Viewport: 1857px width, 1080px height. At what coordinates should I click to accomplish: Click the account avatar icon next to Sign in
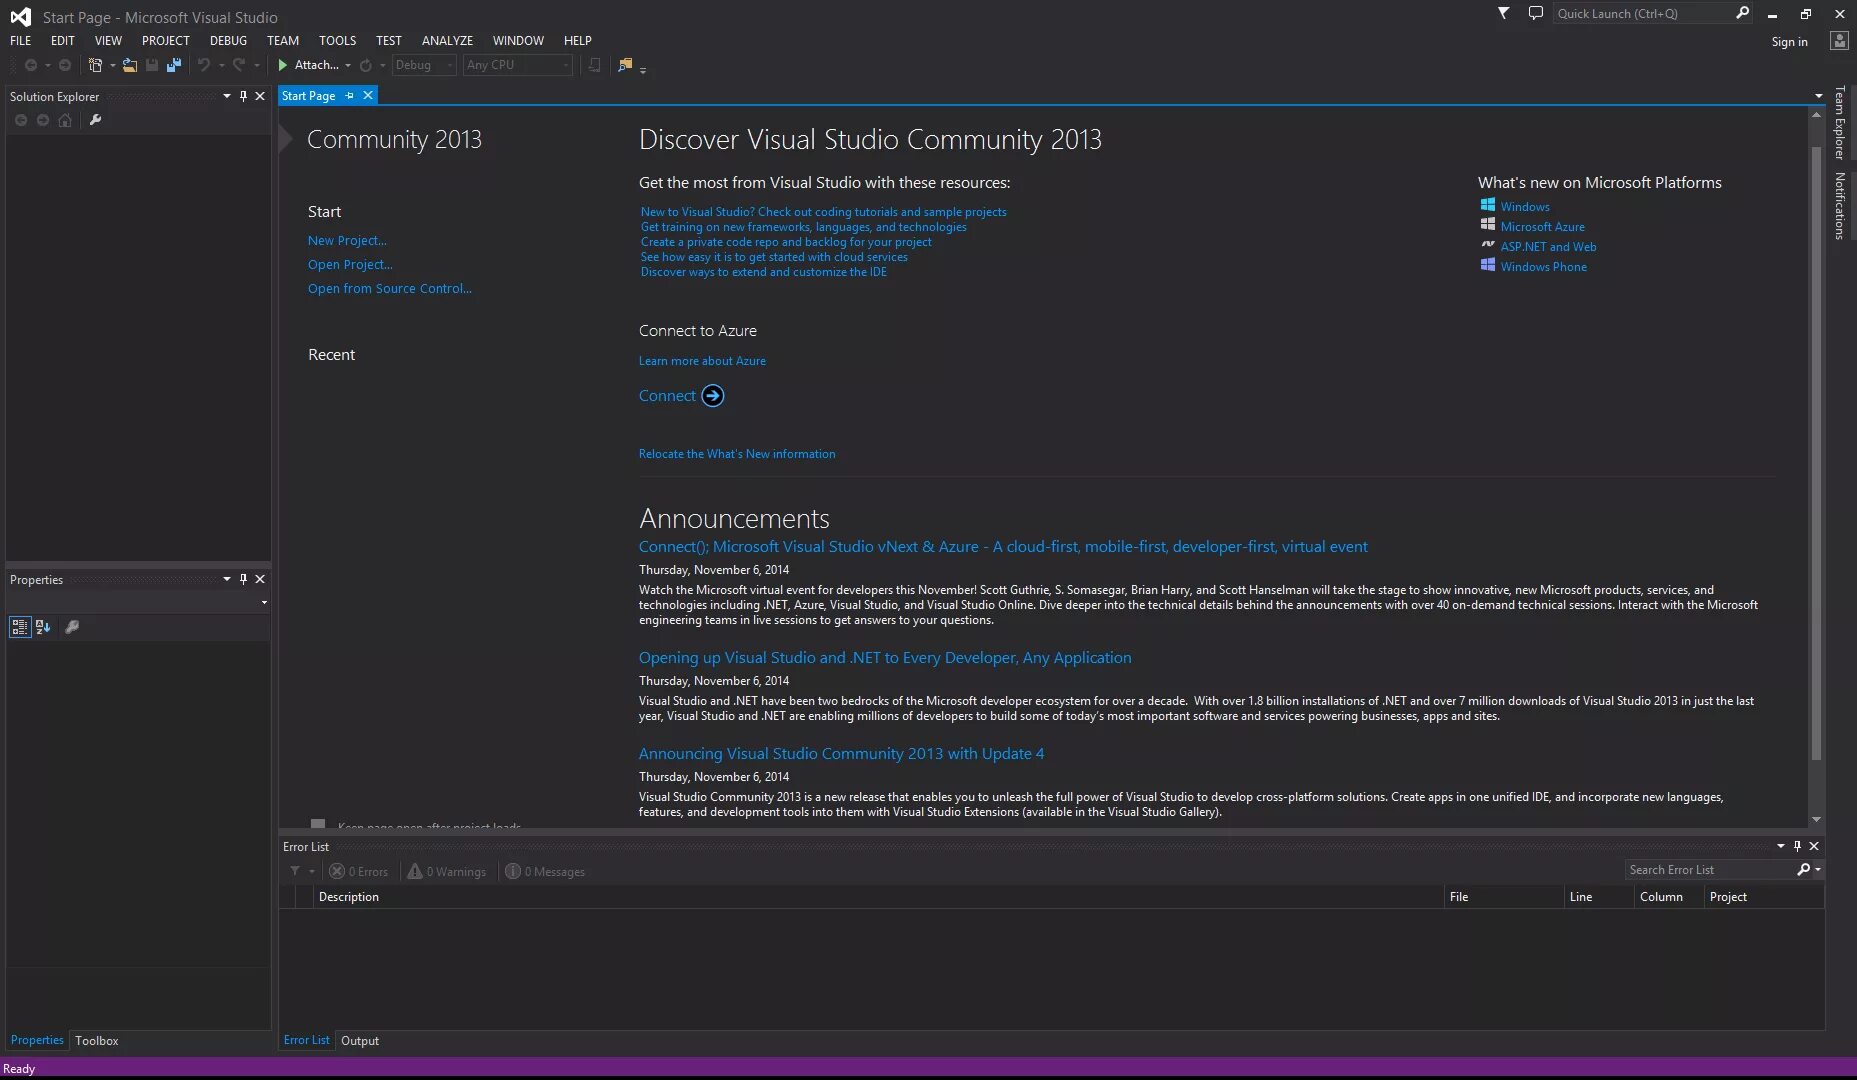tap(1839, 41)
